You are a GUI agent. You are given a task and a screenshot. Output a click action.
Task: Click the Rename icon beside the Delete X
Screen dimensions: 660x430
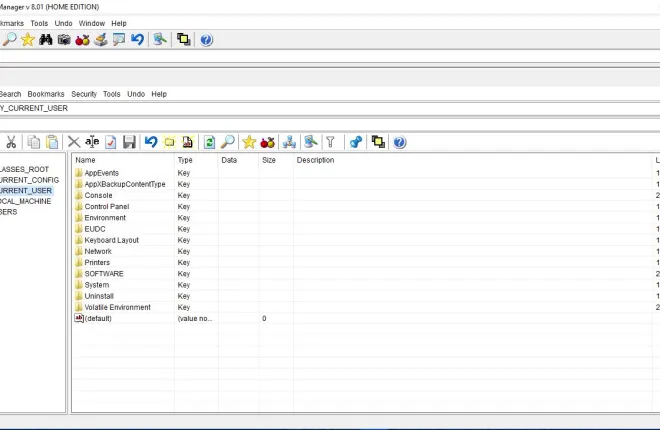(92, 142)
